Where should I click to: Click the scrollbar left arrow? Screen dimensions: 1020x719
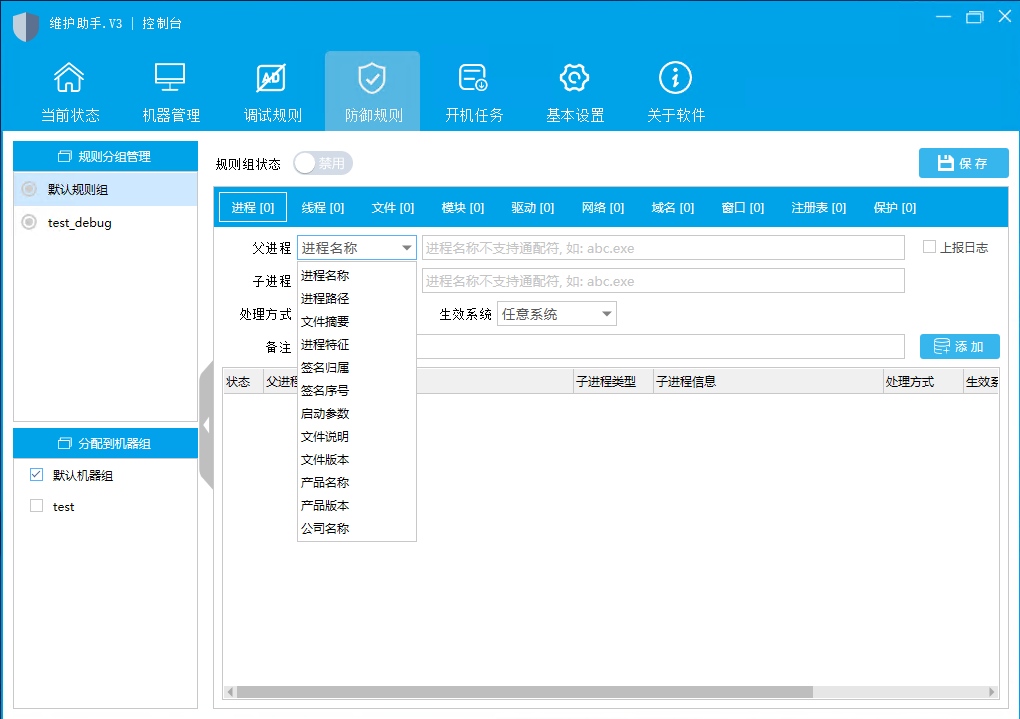click(230, 692)
